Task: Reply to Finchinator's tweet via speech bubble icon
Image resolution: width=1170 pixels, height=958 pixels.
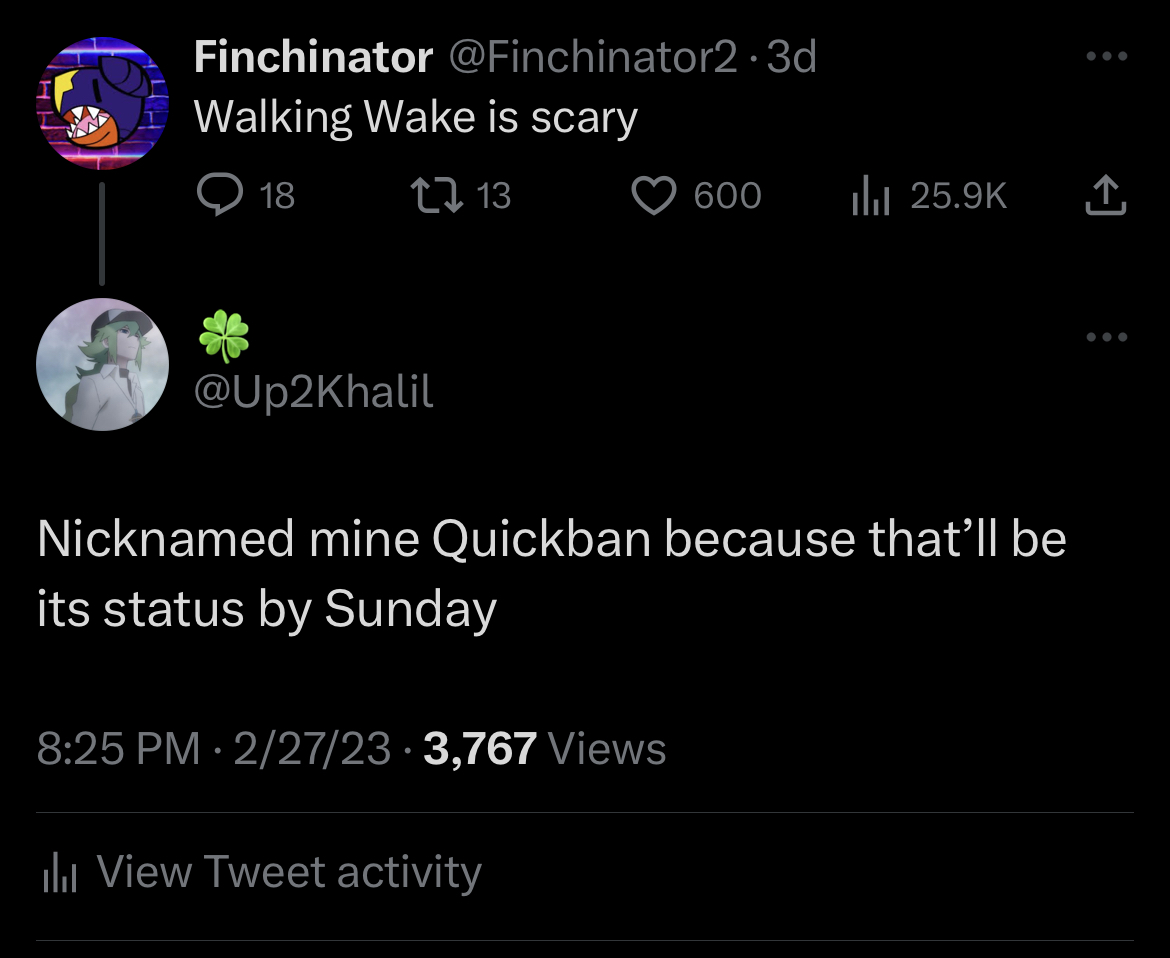Action: tap(218, 195)
